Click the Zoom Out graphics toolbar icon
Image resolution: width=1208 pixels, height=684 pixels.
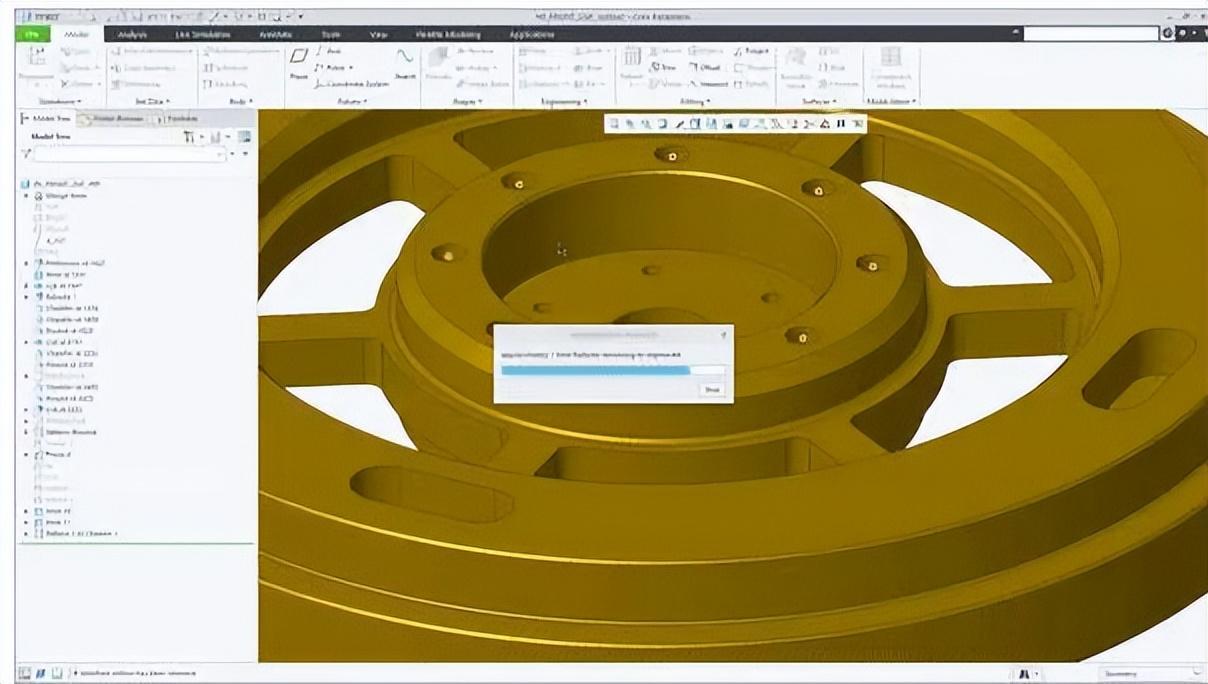coord(646,124)
